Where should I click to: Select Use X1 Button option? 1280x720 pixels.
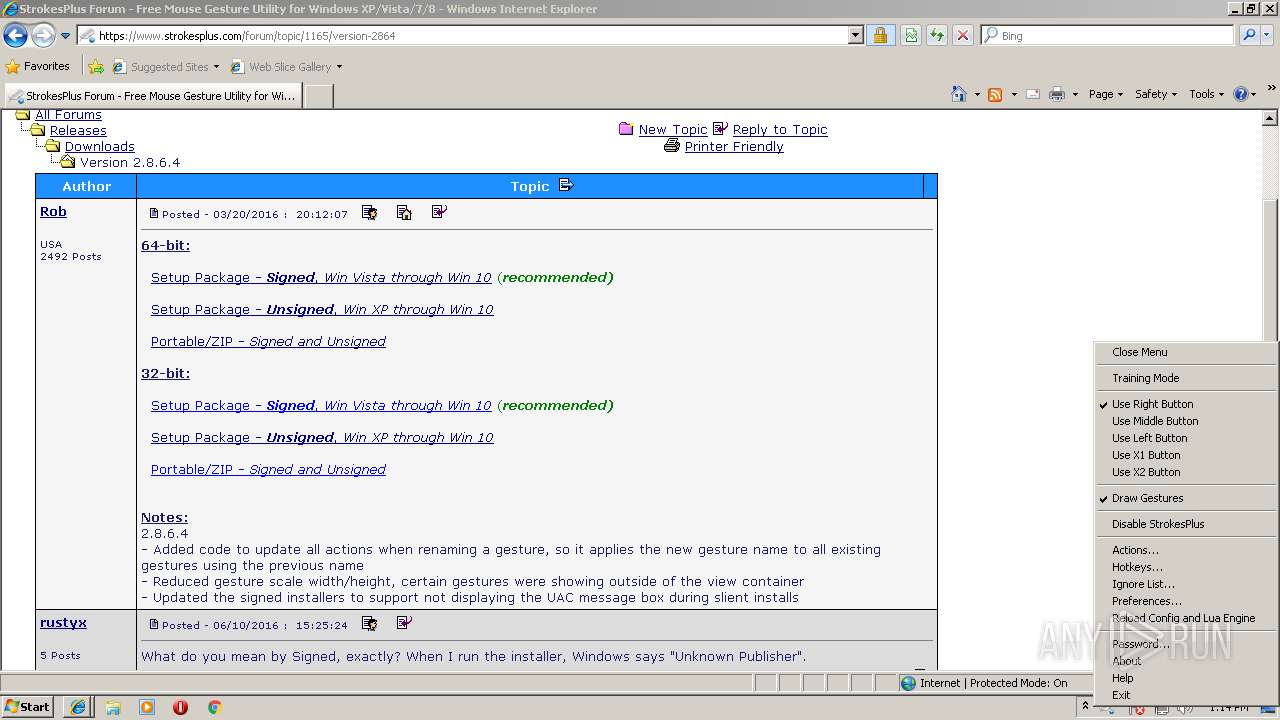[1186, 455]
